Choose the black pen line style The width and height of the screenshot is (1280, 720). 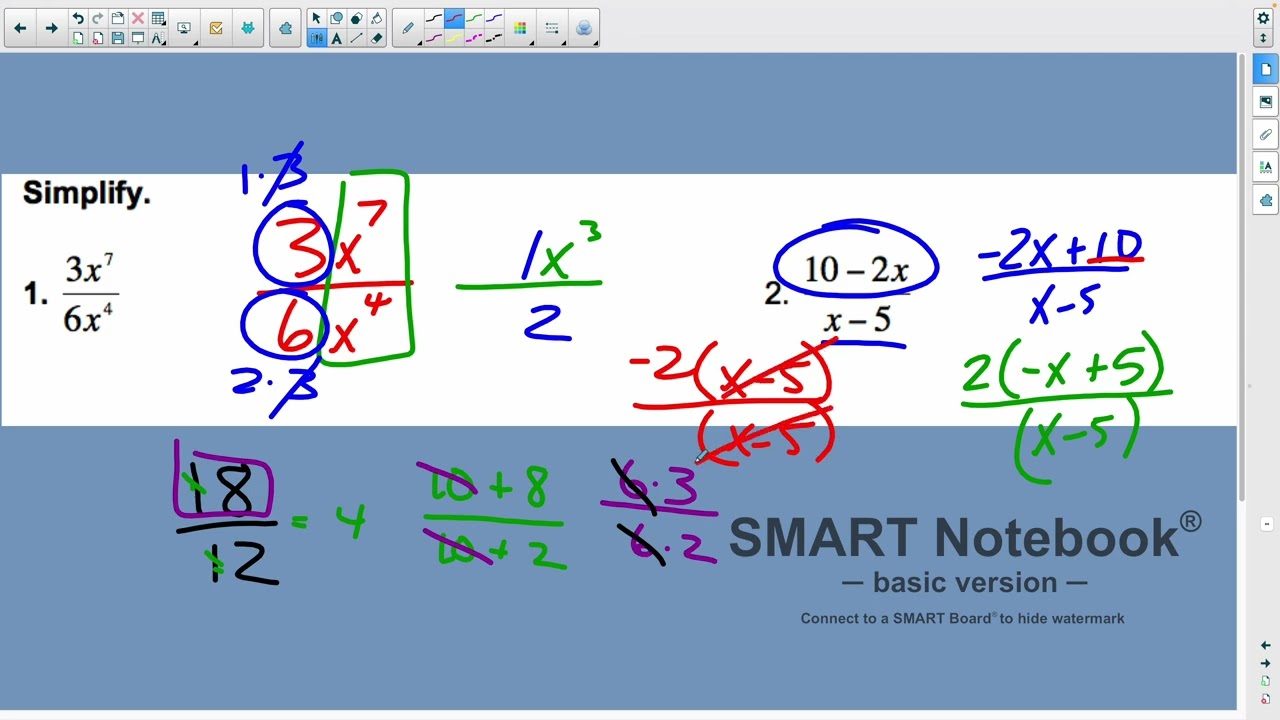click(434, 18)
